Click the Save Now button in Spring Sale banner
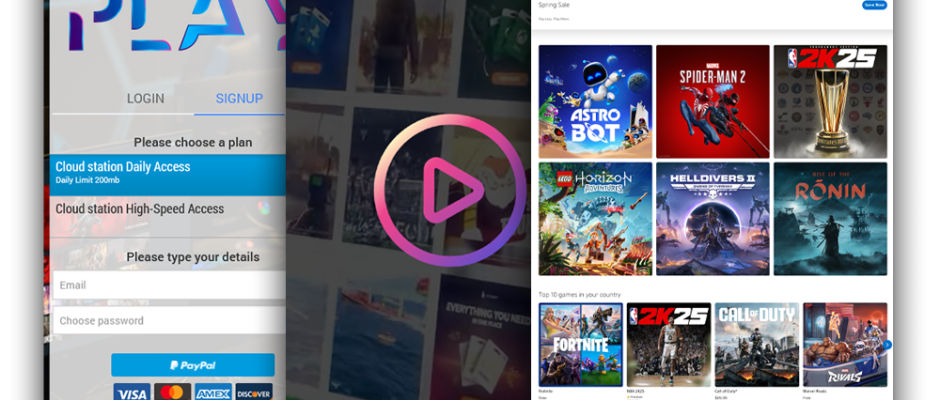Screen dimensions: 940x400 pyautogui.click(x=875, y=5)
